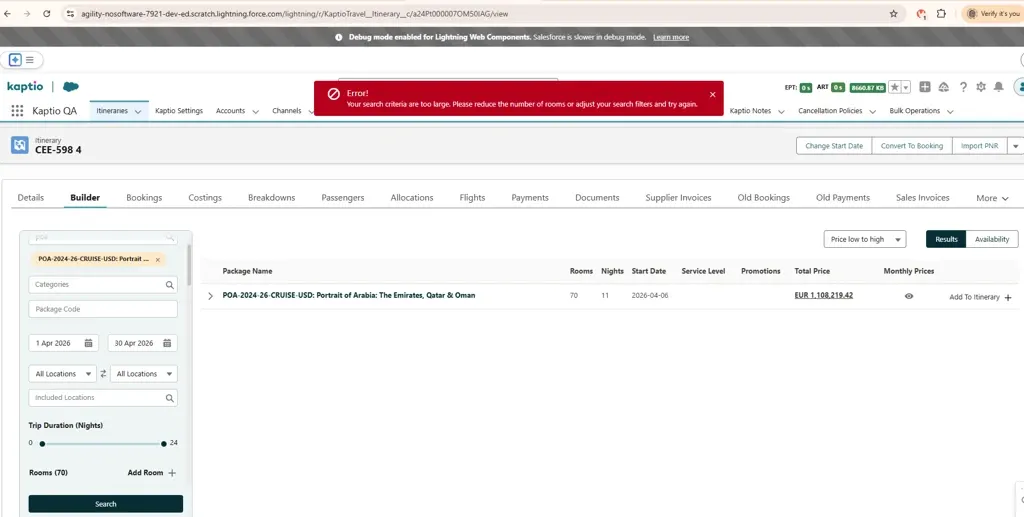Open the Setup gear icon

(x=981, y=87)
